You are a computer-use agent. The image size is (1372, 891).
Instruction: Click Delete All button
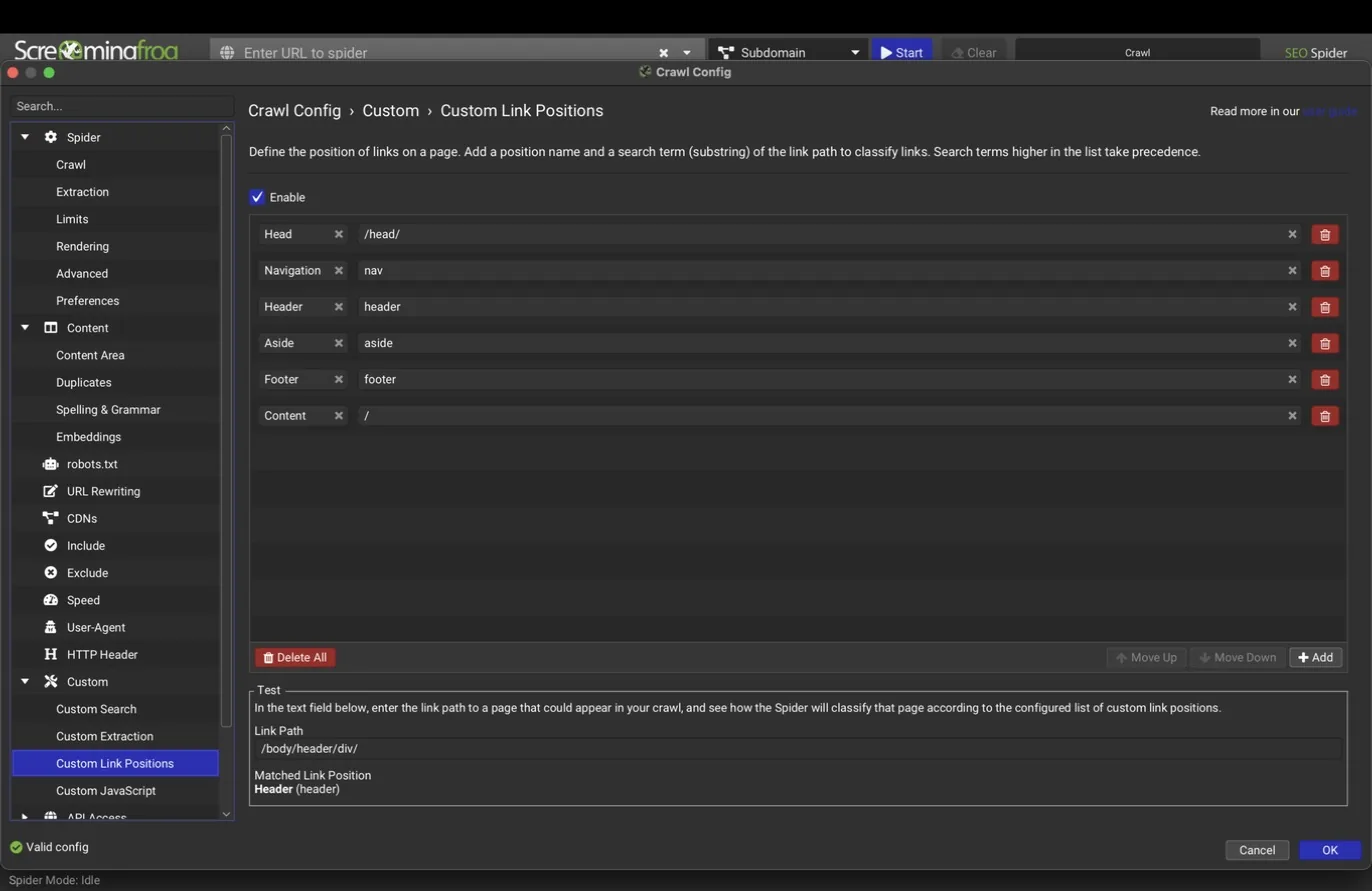[x=295, y=657]
